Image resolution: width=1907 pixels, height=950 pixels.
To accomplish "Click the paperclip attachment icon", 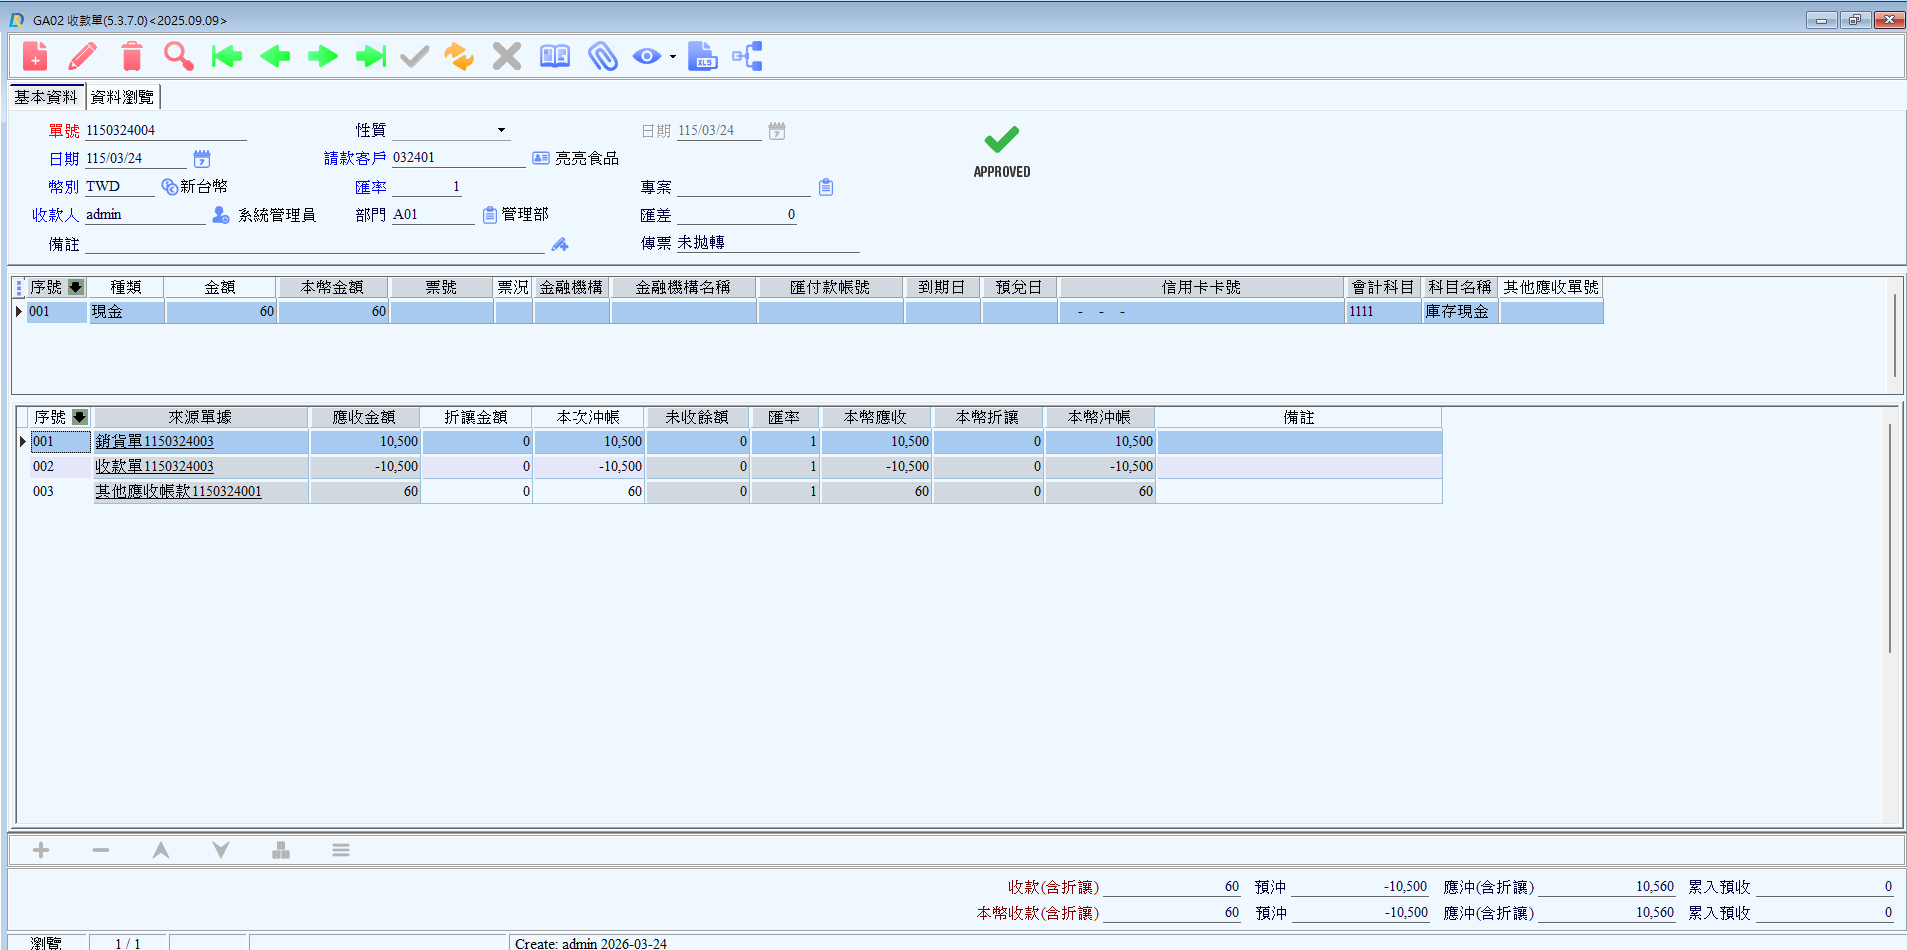I will [602, 56].
